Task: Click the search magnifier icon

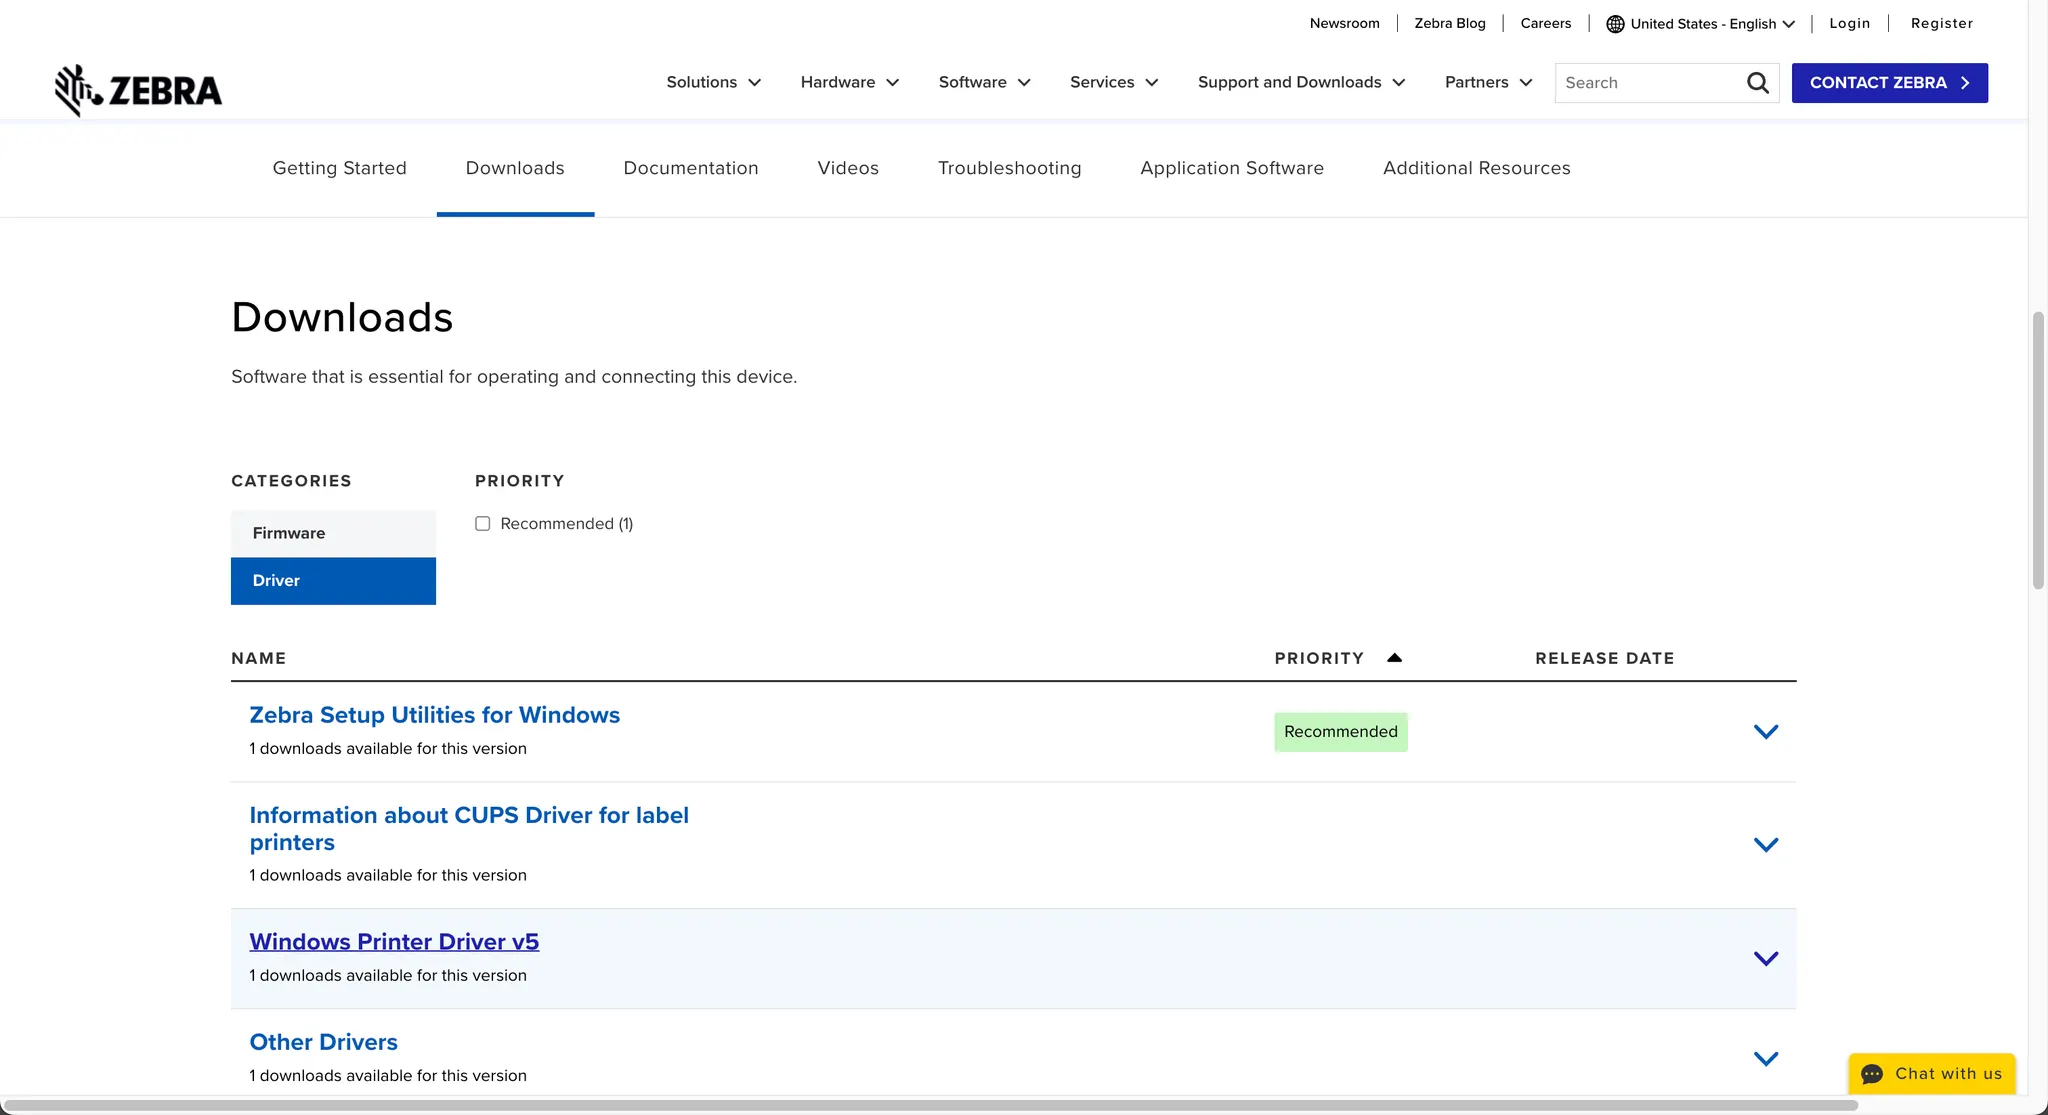Action: pyautogui.click(x=1757, y=83)
